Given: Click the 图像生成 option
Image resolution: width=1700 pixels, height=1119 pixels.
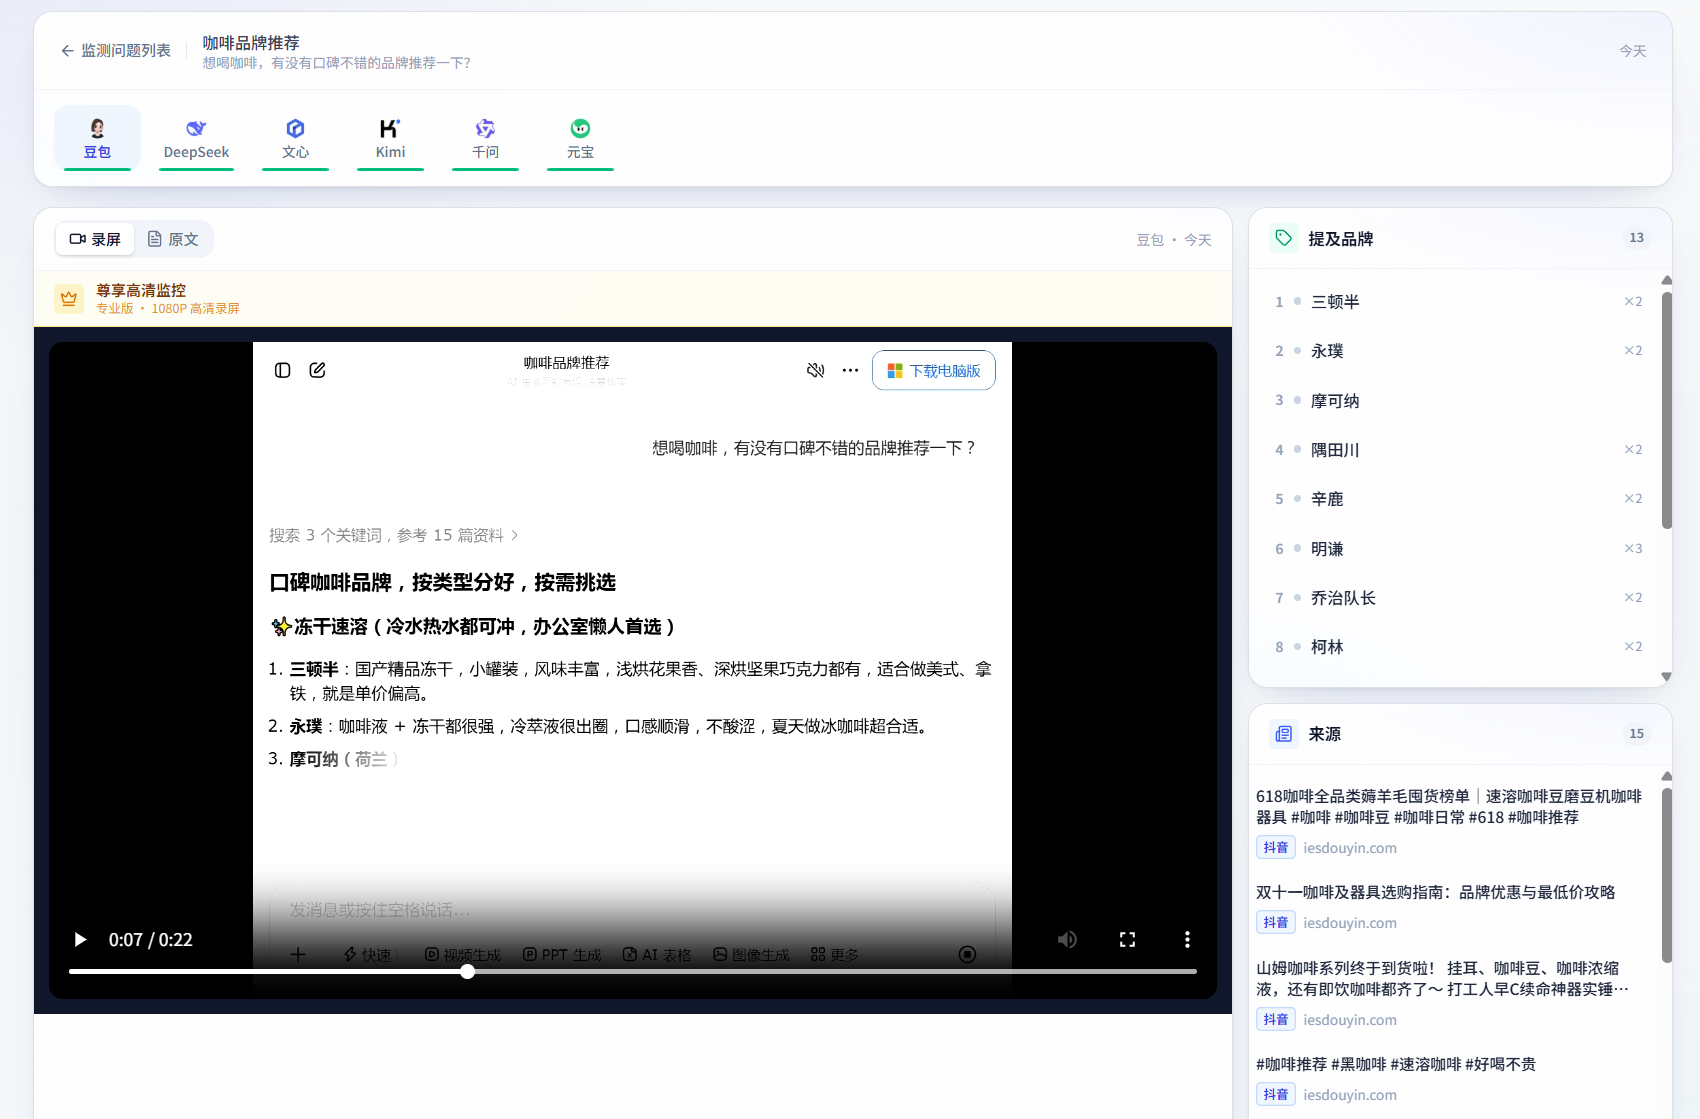Looking at the screenshot, I should tap(751, 955).
